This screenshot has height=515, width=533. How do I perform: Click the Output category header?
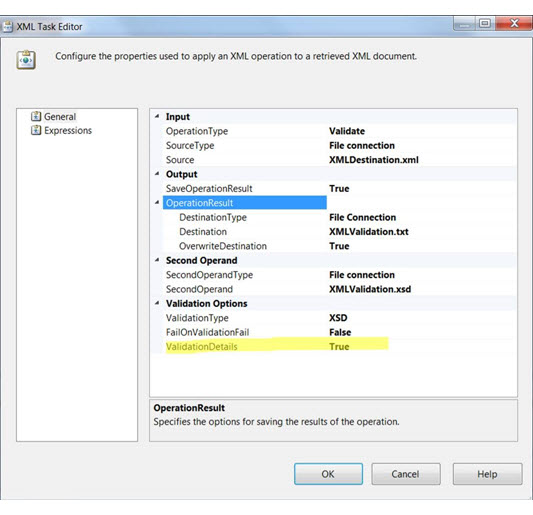point(181,174)
